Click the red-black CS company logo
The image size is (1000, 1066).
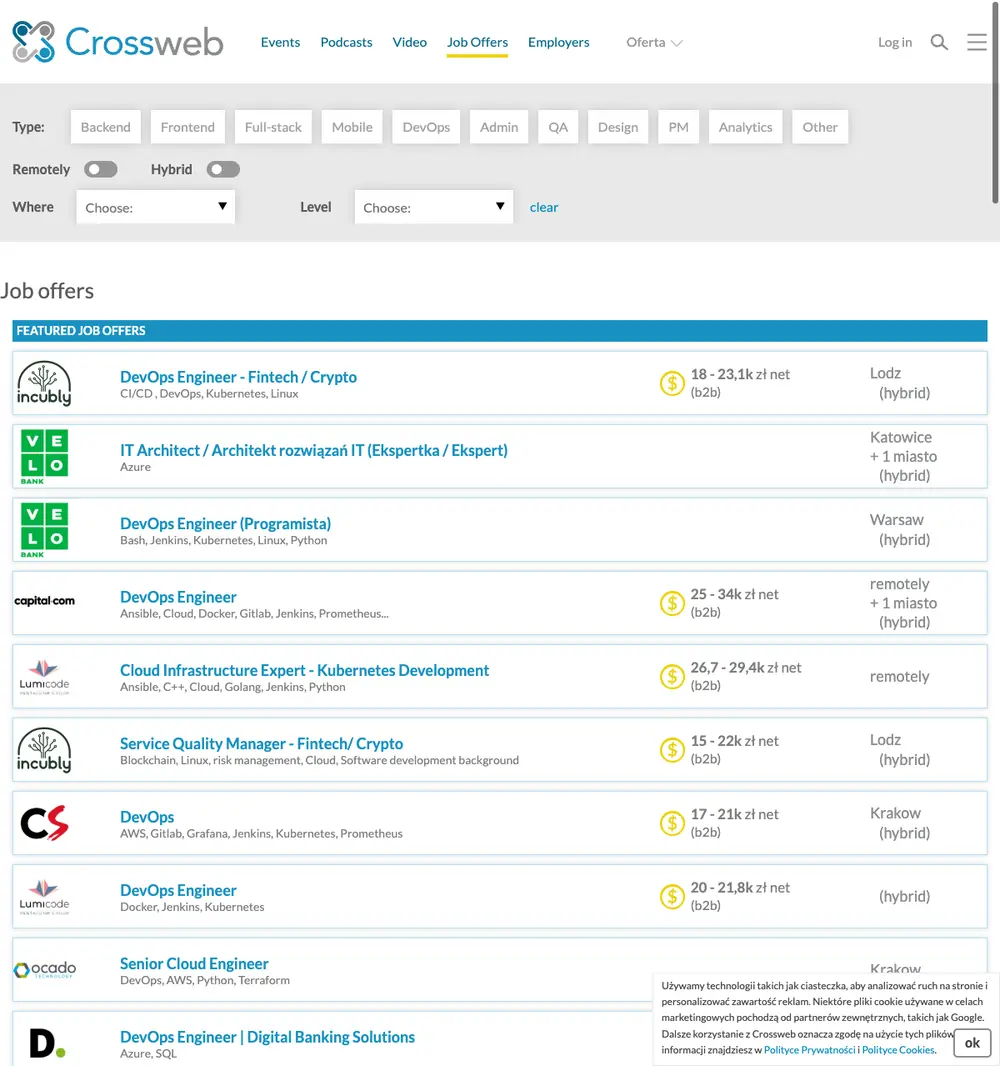(x=44, y=823)
